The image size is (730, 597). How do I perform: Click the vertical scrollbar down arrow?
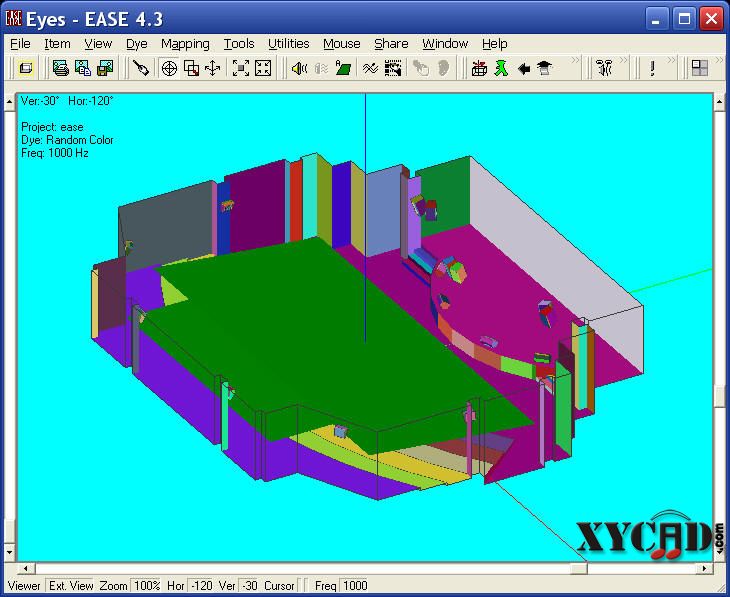(x=10, y=553)
